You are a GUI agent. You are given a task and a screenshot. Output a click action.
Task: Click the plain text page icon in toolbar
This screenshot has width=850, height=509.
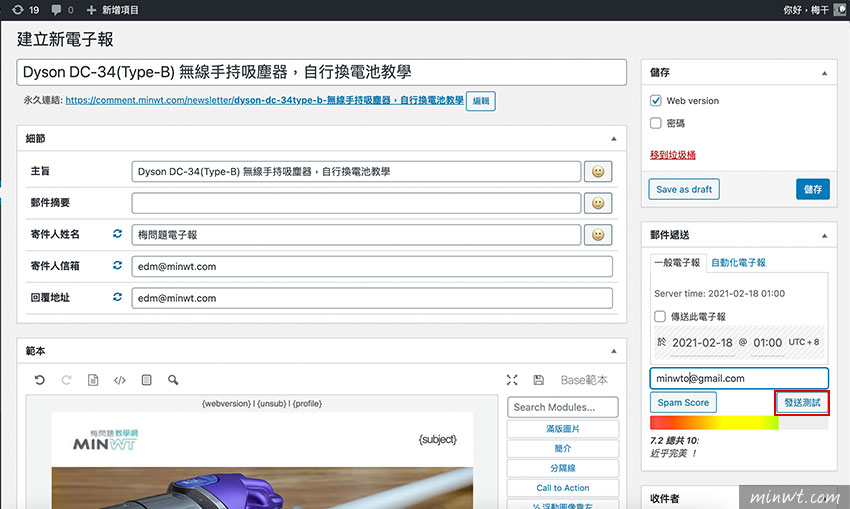coord(146,380)
